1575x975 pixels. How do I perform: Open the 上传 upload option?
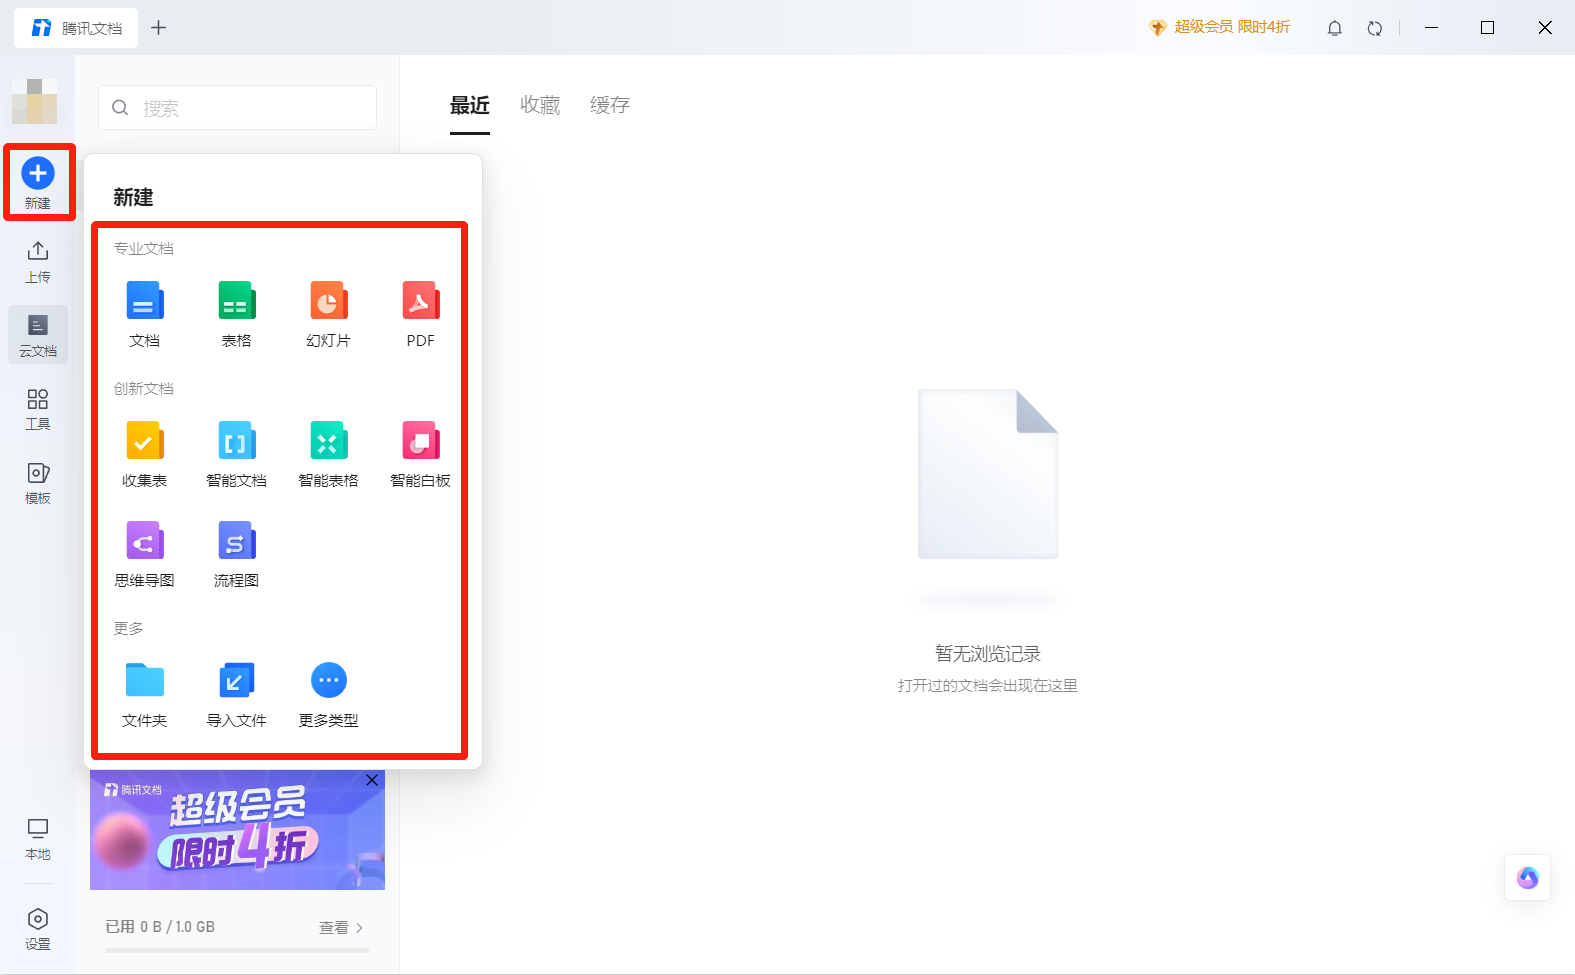point(38,262)
